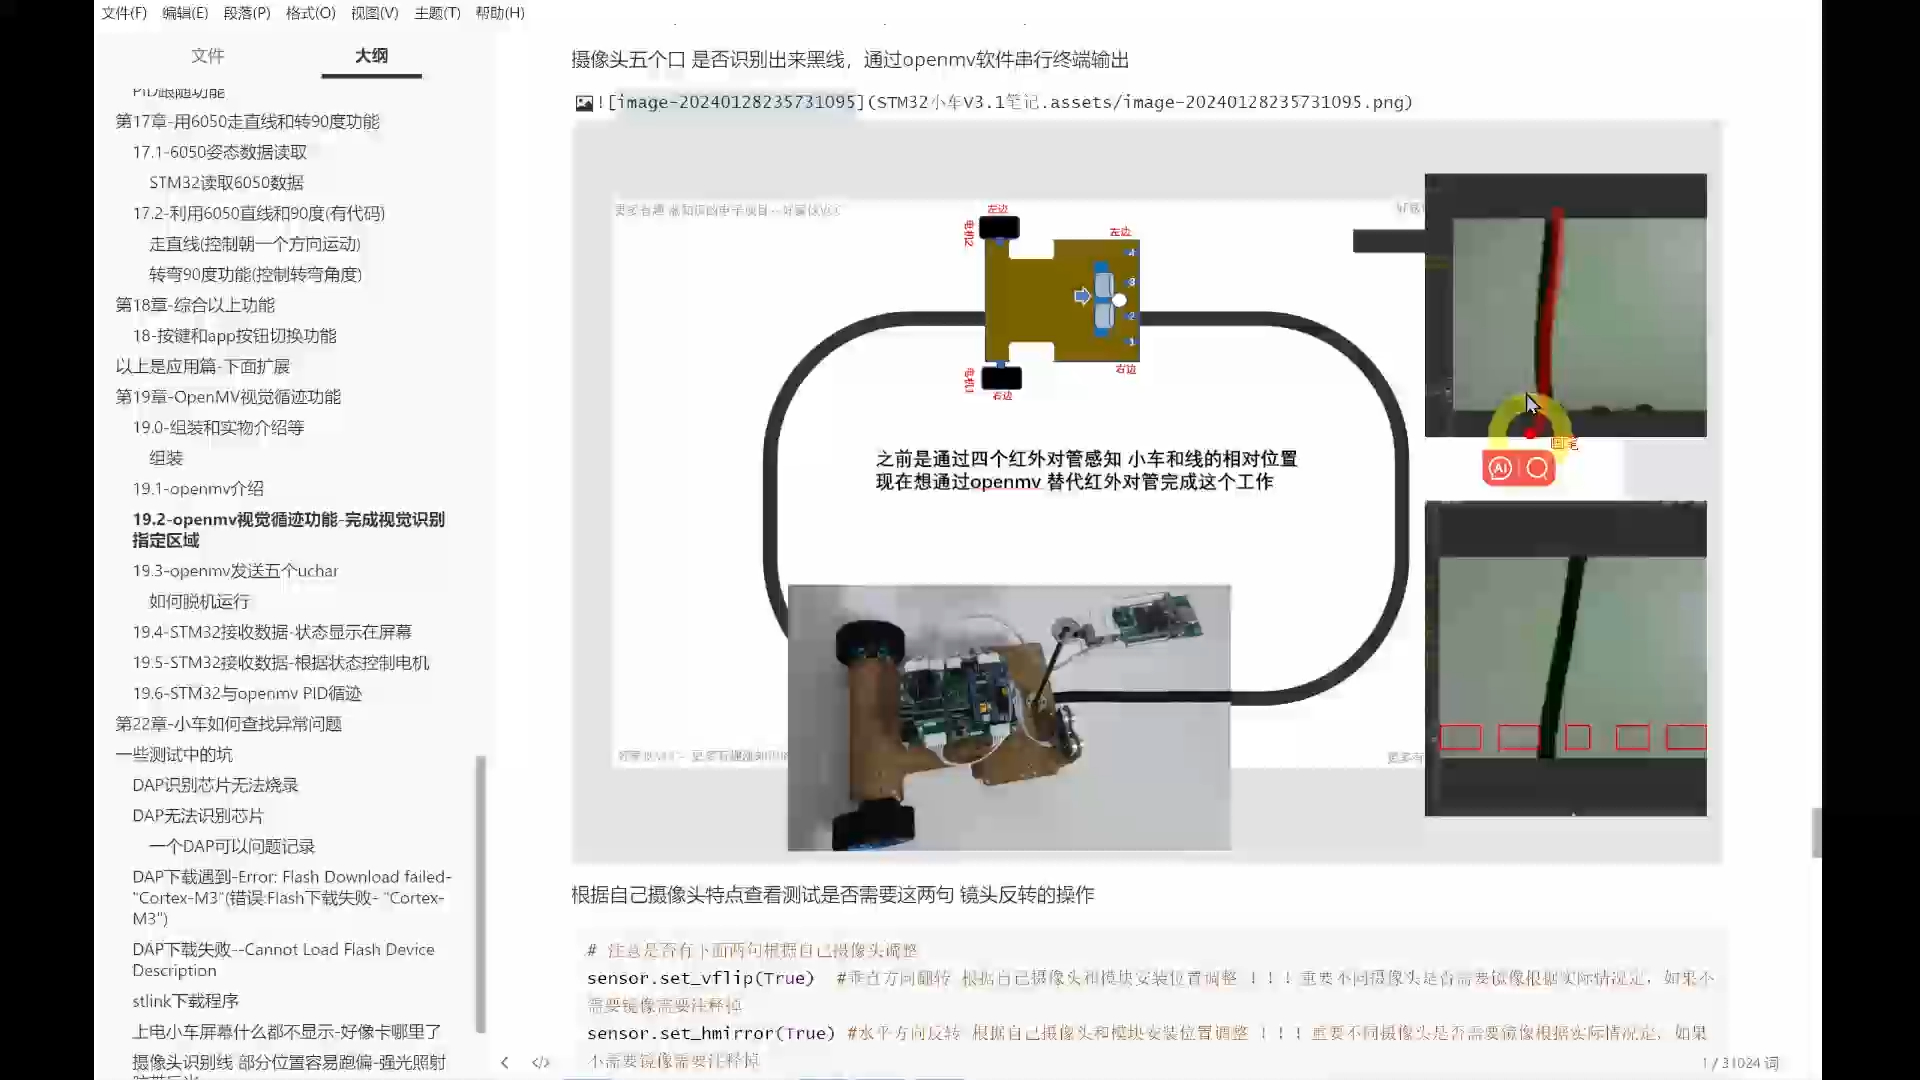
Task: Open the 编辑(E) menu
Action: [x=185, y=13]
